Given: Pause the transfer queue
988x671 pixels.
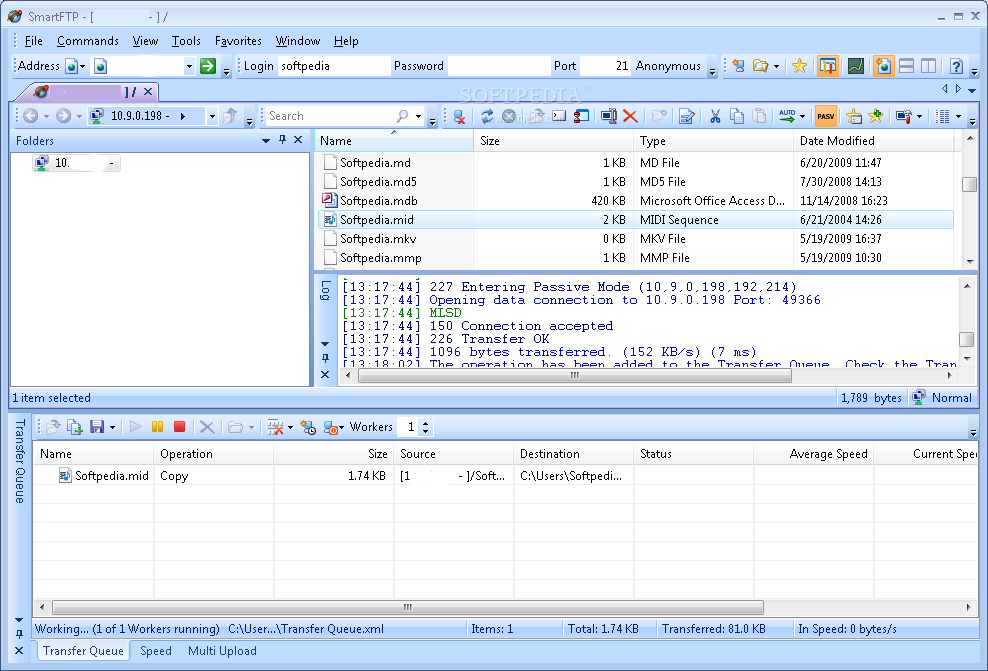Looking at the screenshot, I should point(158,427).
